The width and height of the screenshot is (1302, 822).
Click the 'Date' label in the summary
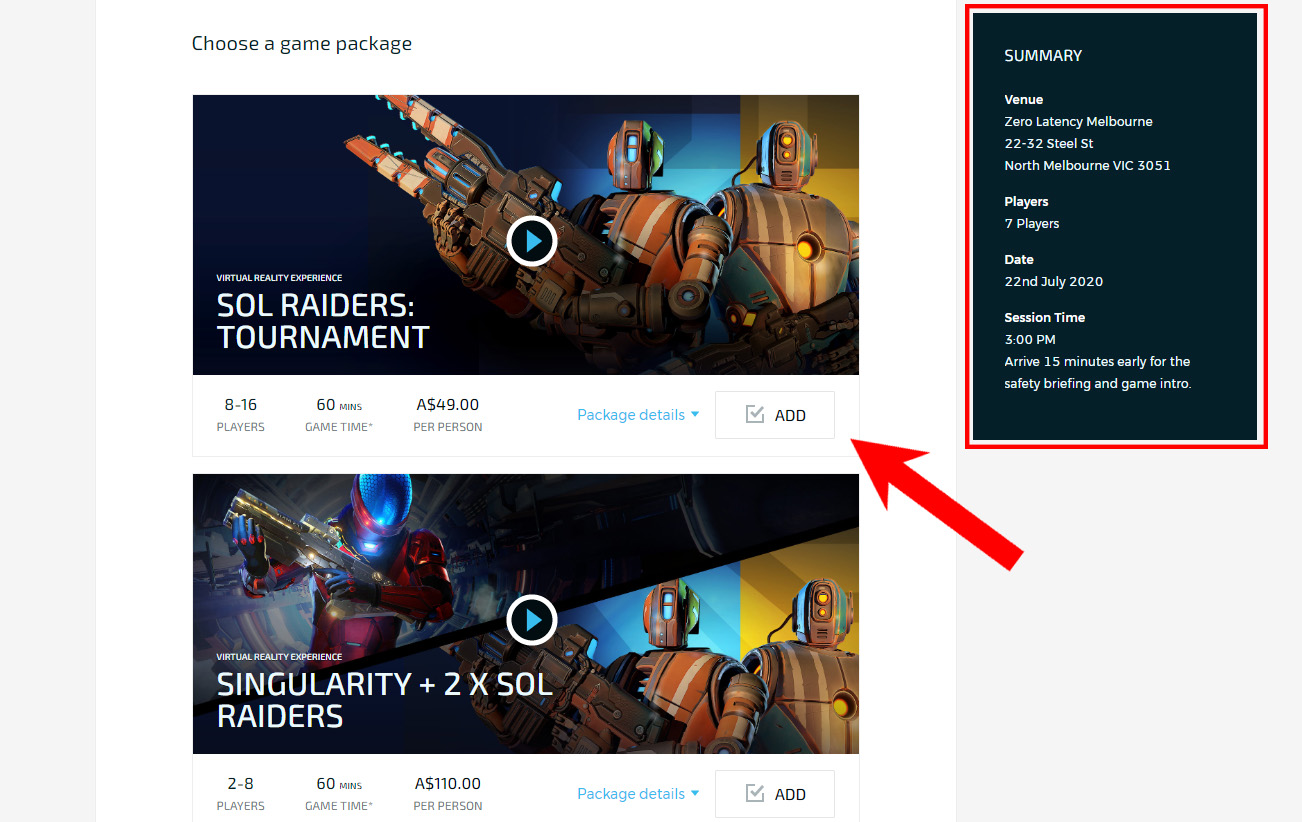1019,260
